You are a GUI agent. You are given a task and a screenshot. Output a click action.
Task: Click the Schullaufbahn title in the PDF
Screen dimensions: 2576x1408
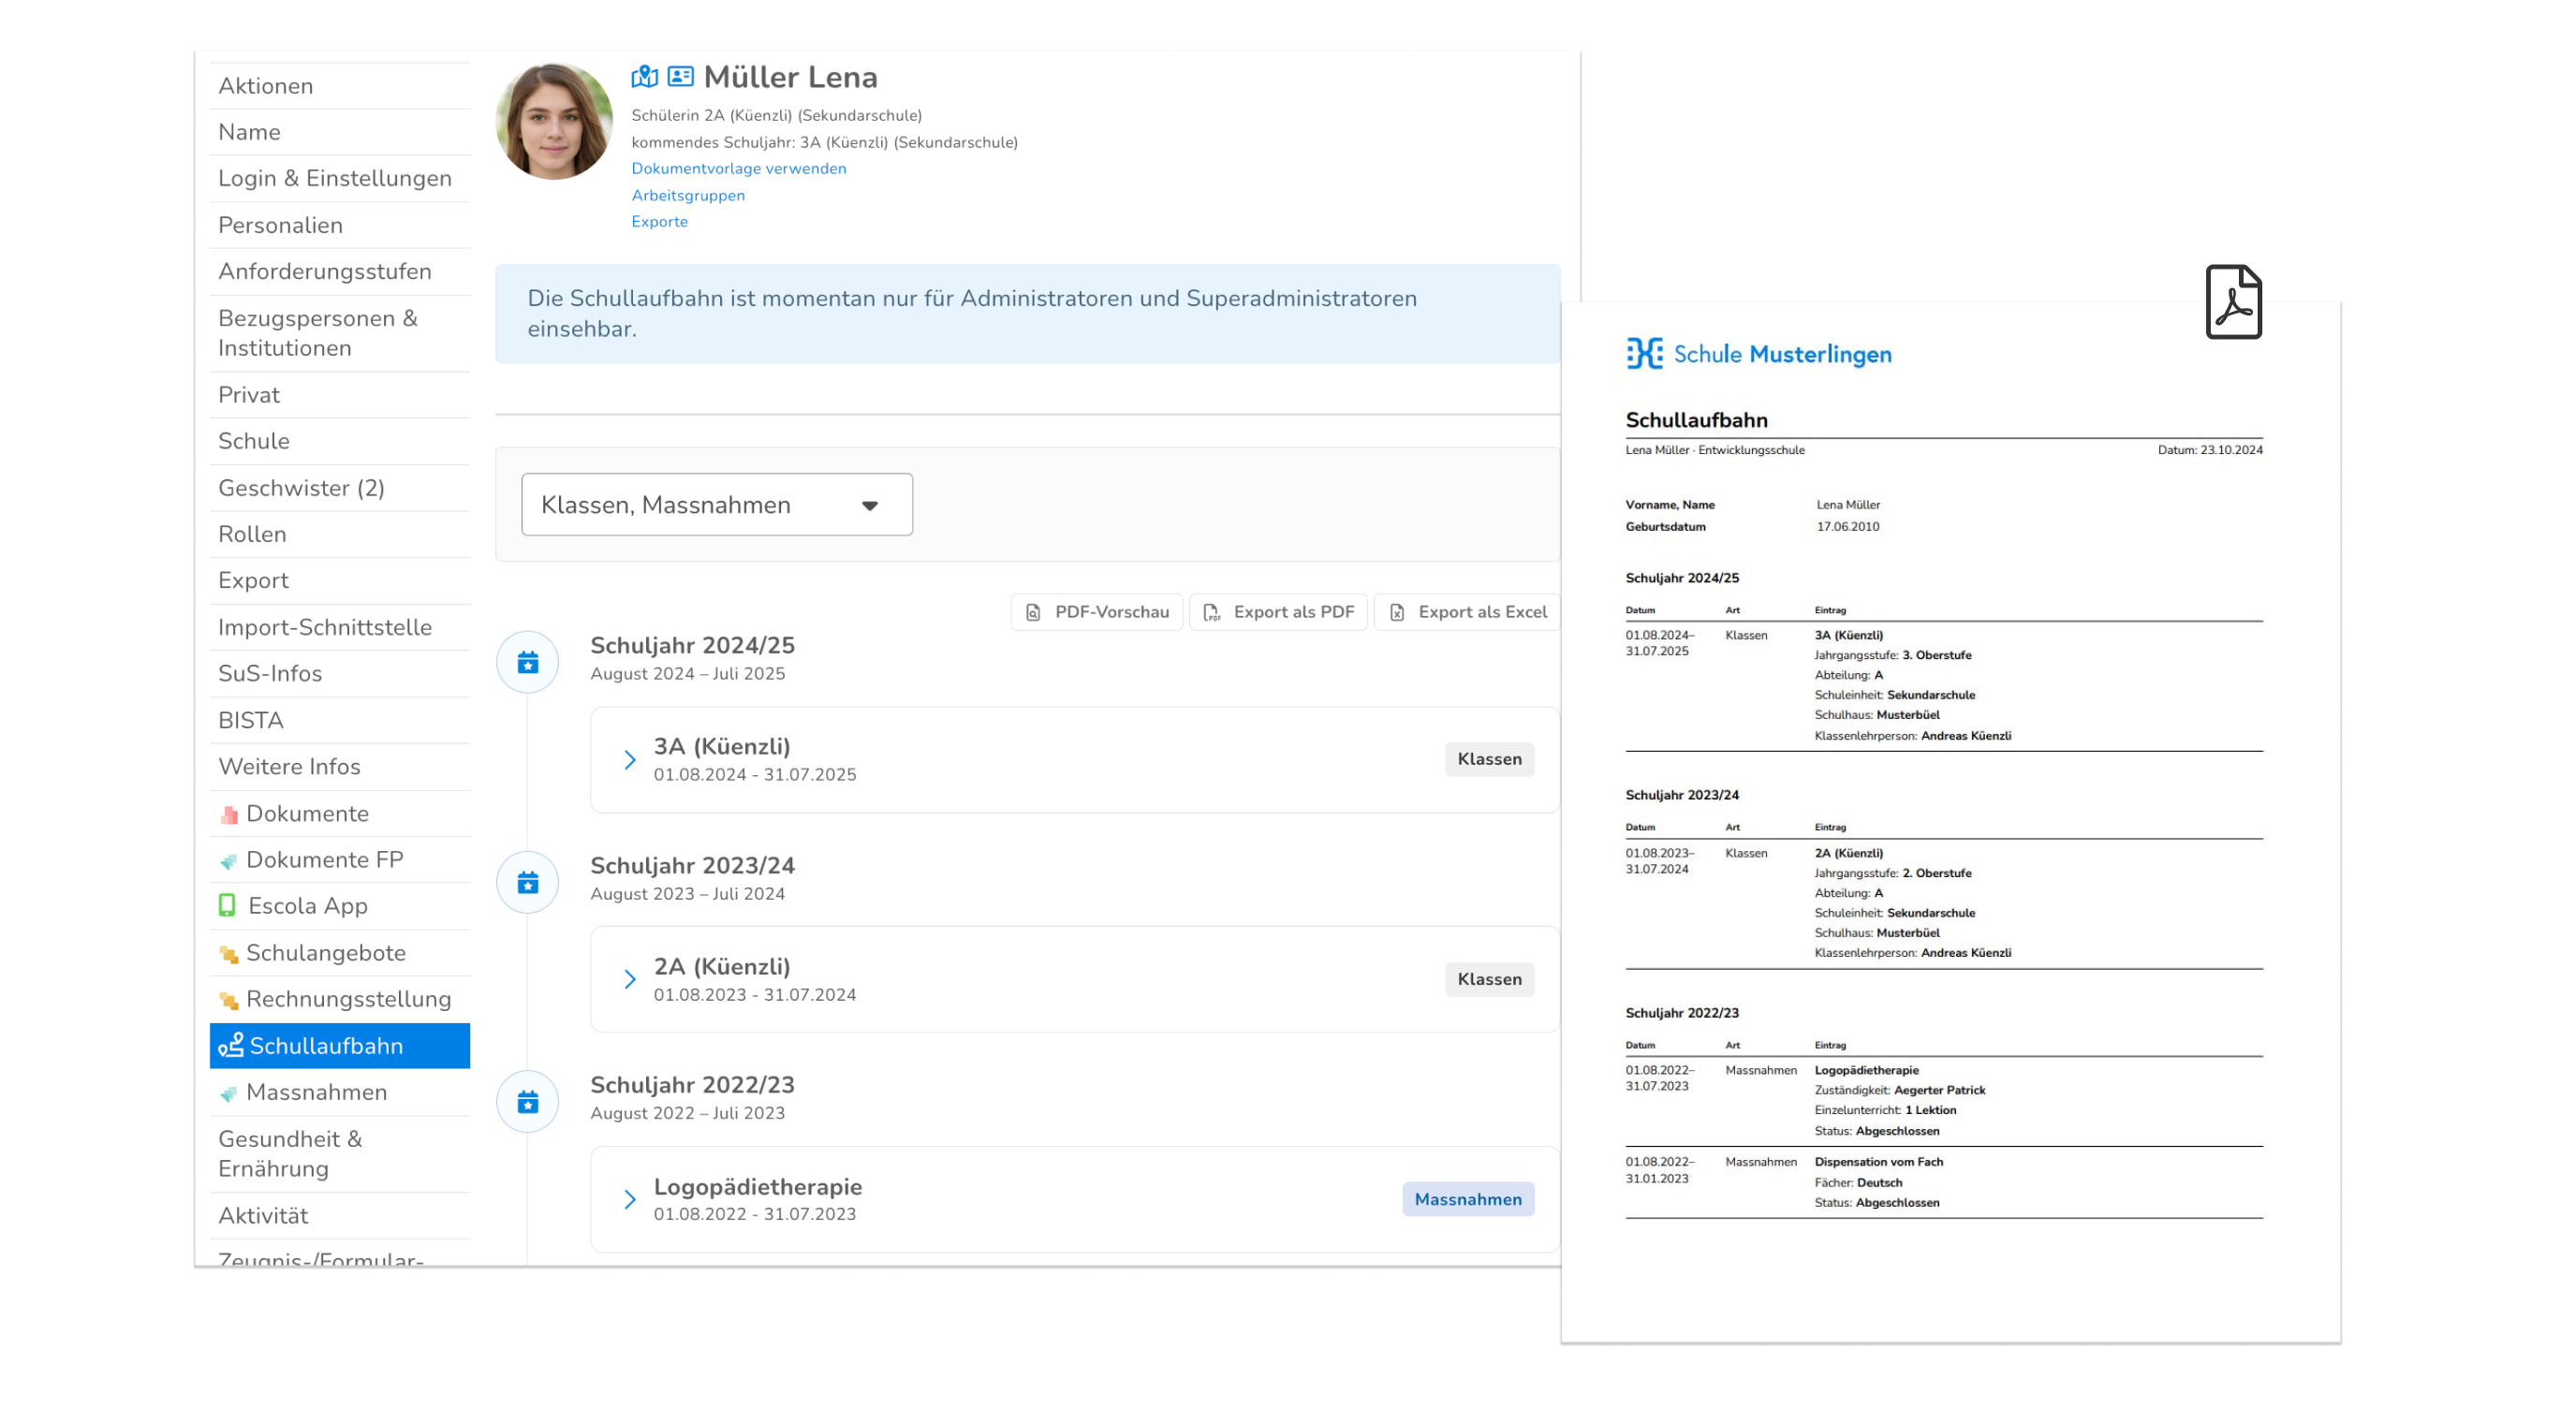point(1696,420)
